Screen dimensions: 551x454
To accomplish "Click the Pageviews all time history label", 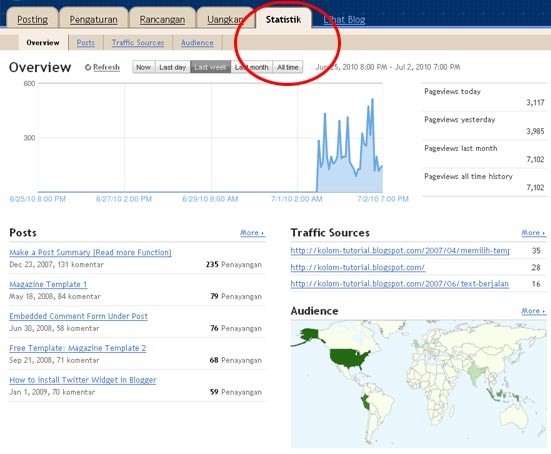I will point(468,176).
